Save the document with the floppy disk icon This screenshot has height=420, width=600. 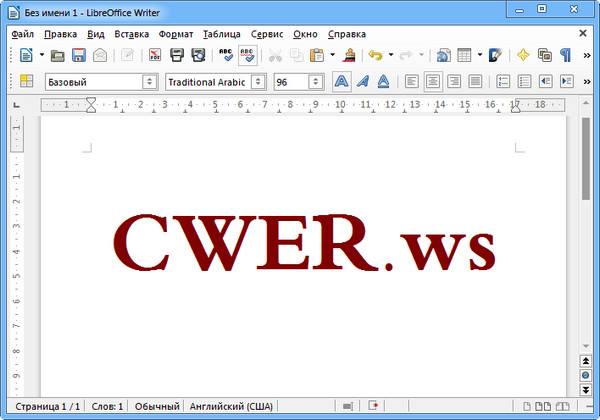pyautogui.click(x=79, y=55)
